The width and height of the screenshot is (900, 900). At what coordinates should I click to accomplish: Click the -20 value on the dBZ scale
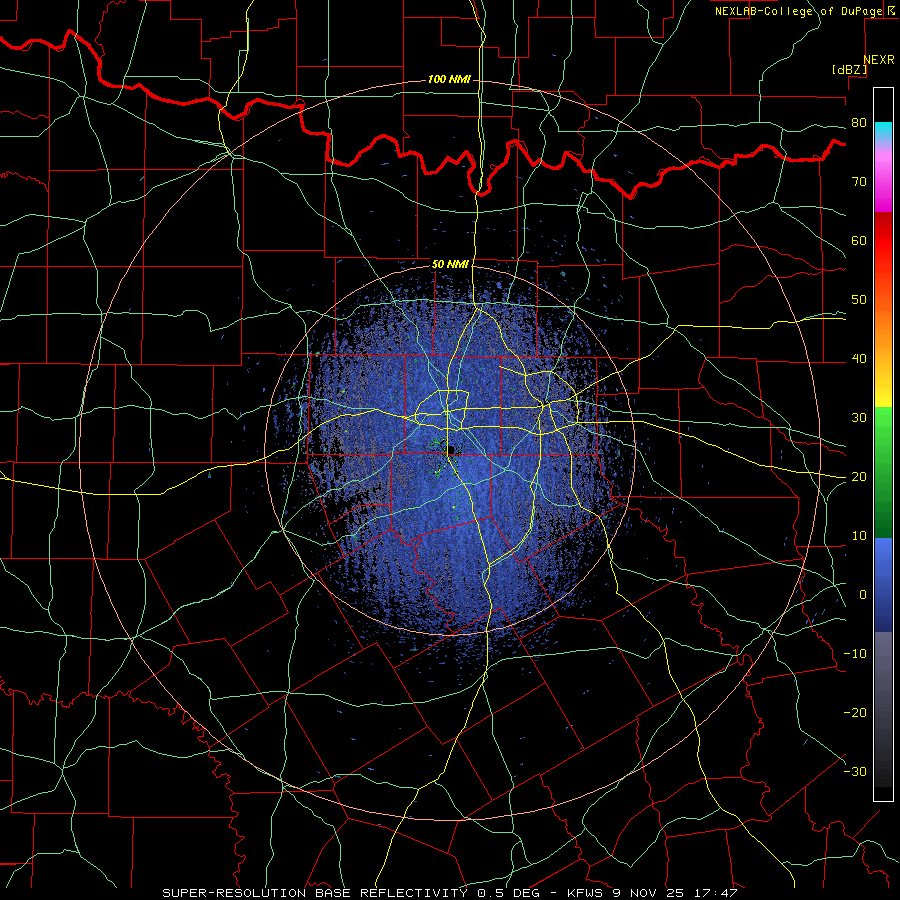click(x=855, y=713)
